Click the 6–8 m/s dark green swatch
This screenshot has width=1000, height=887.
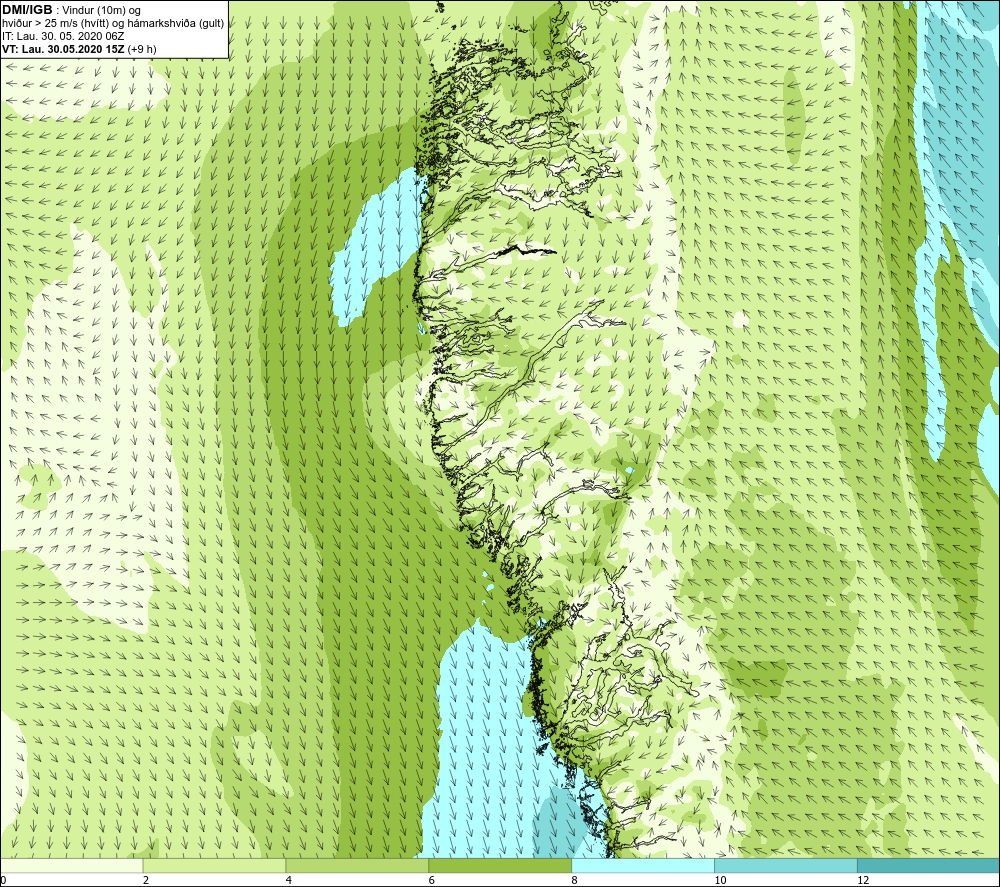[x=500, y=865]
